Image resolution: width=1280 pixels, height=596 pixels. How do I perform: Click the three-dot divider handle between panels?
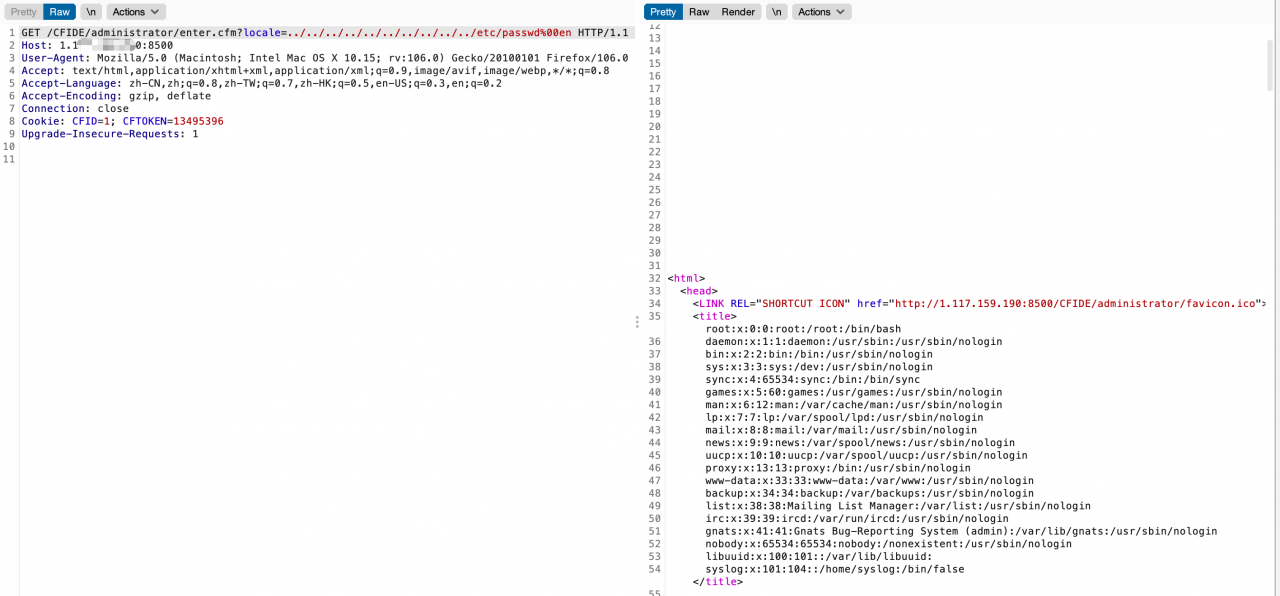tap(637, 322)
